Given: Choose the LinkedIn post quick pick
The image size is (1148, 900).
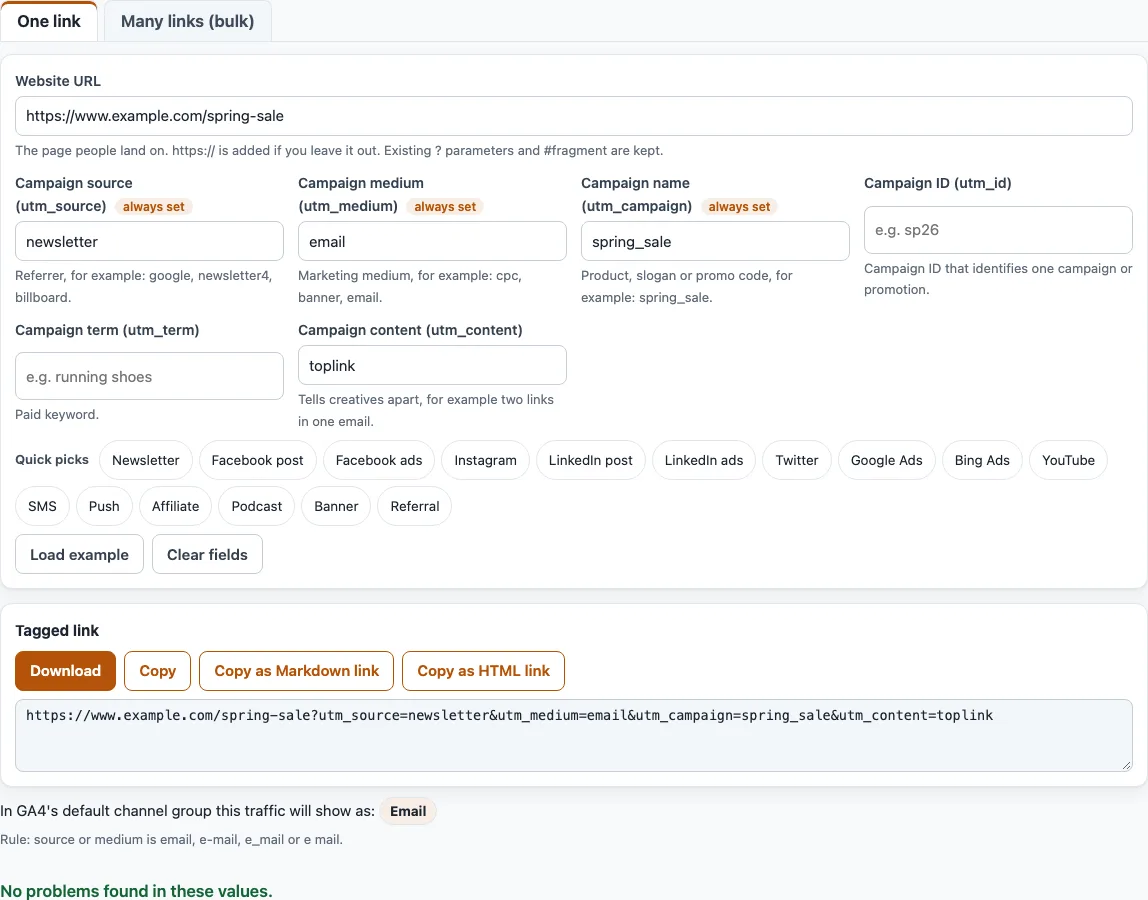Looking at the screenshot, I should 591,460.
